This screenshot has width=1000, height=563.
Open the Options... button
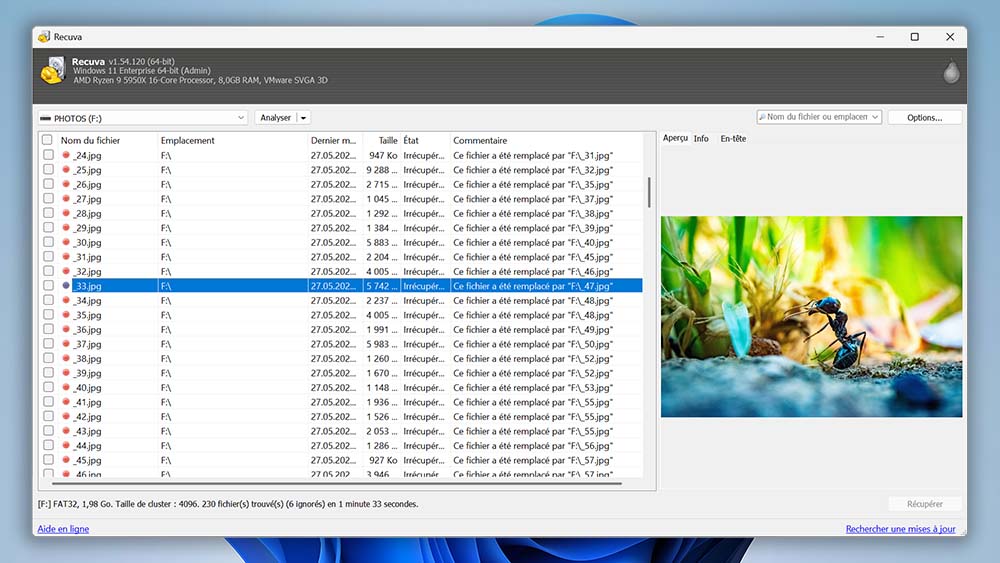(x=924, y=117)
